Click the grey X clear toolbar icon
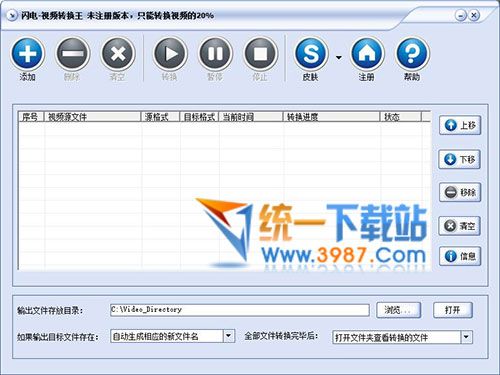 (x=118, y=53)
